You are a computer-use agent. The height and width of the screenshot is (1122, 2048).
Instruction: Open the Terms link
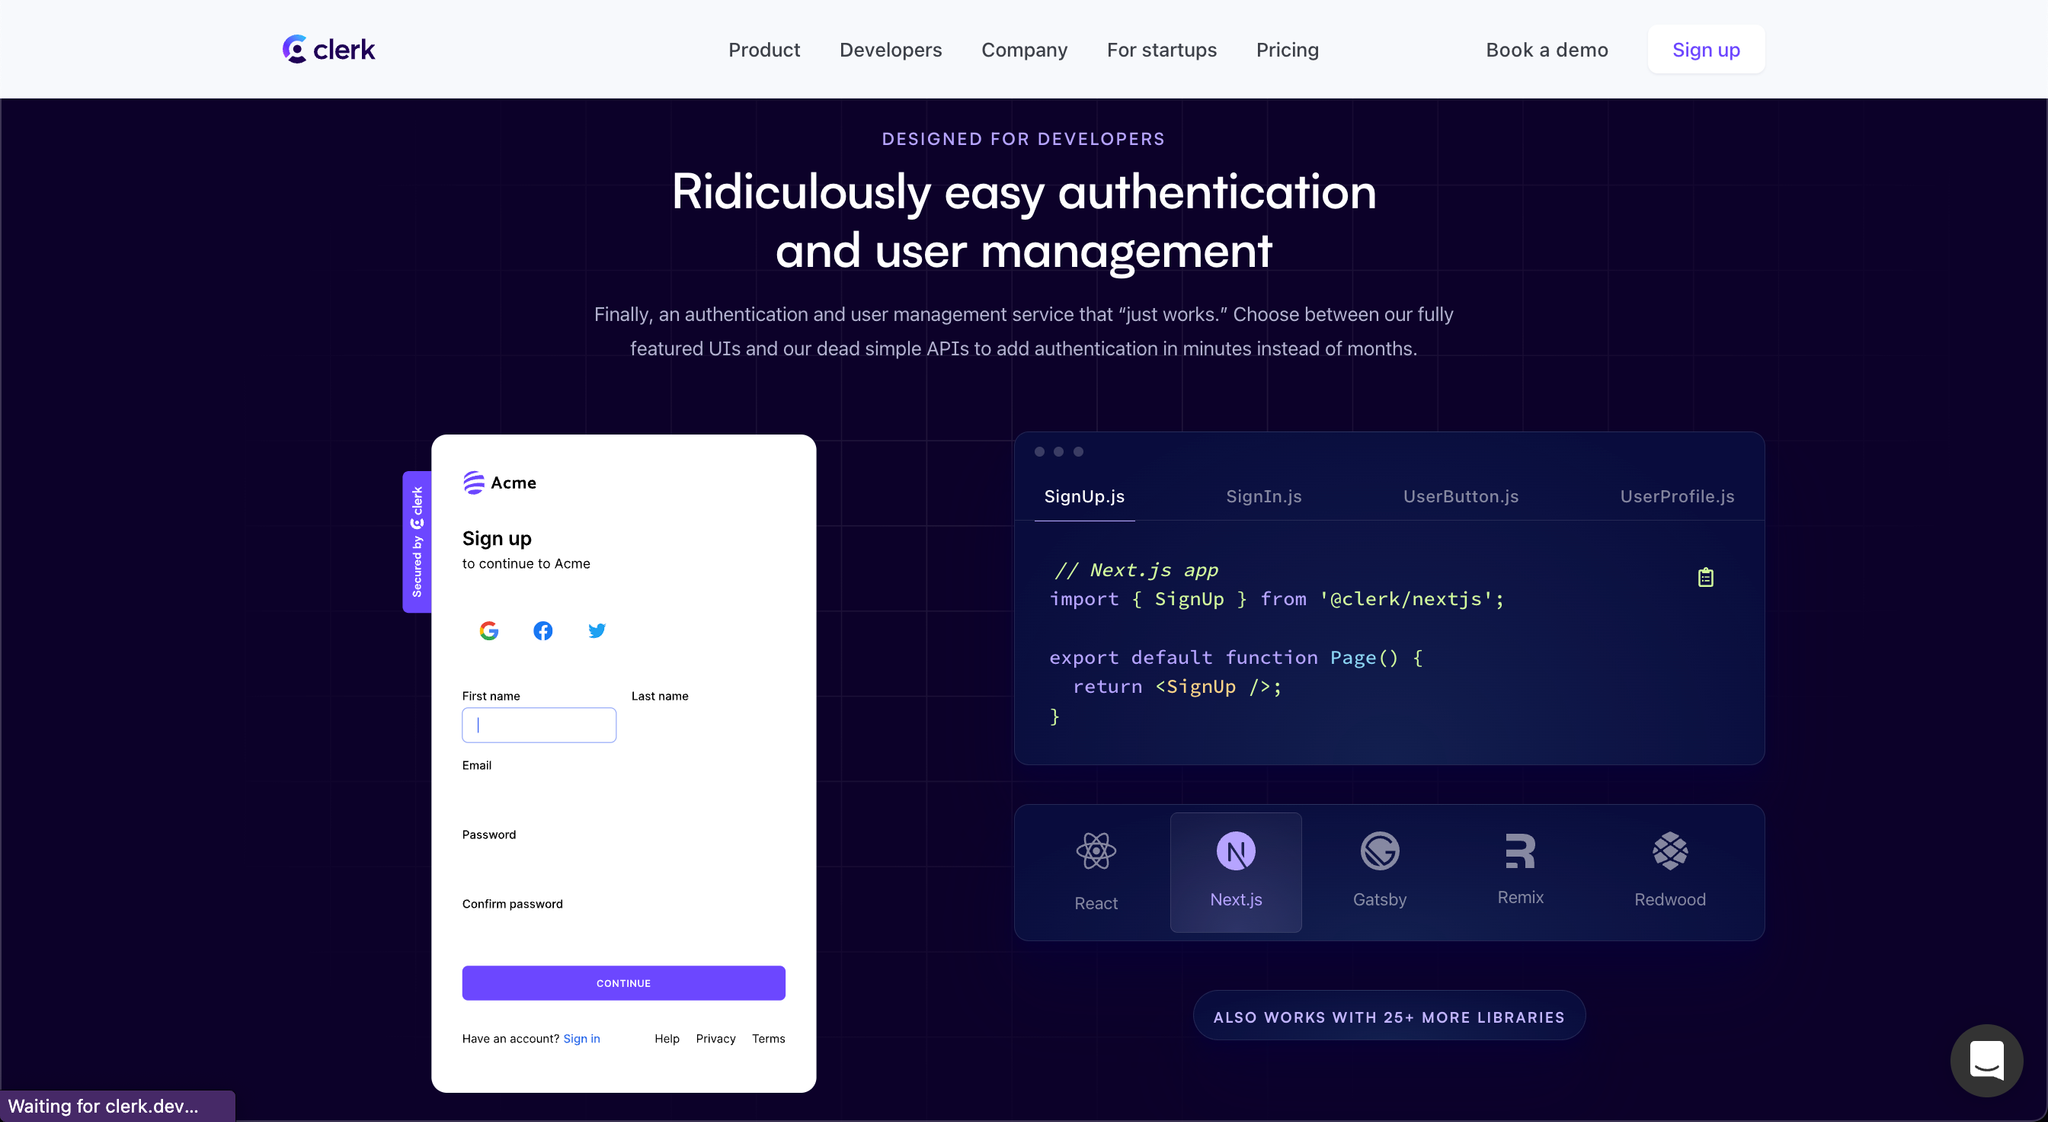pos(769,1039)
